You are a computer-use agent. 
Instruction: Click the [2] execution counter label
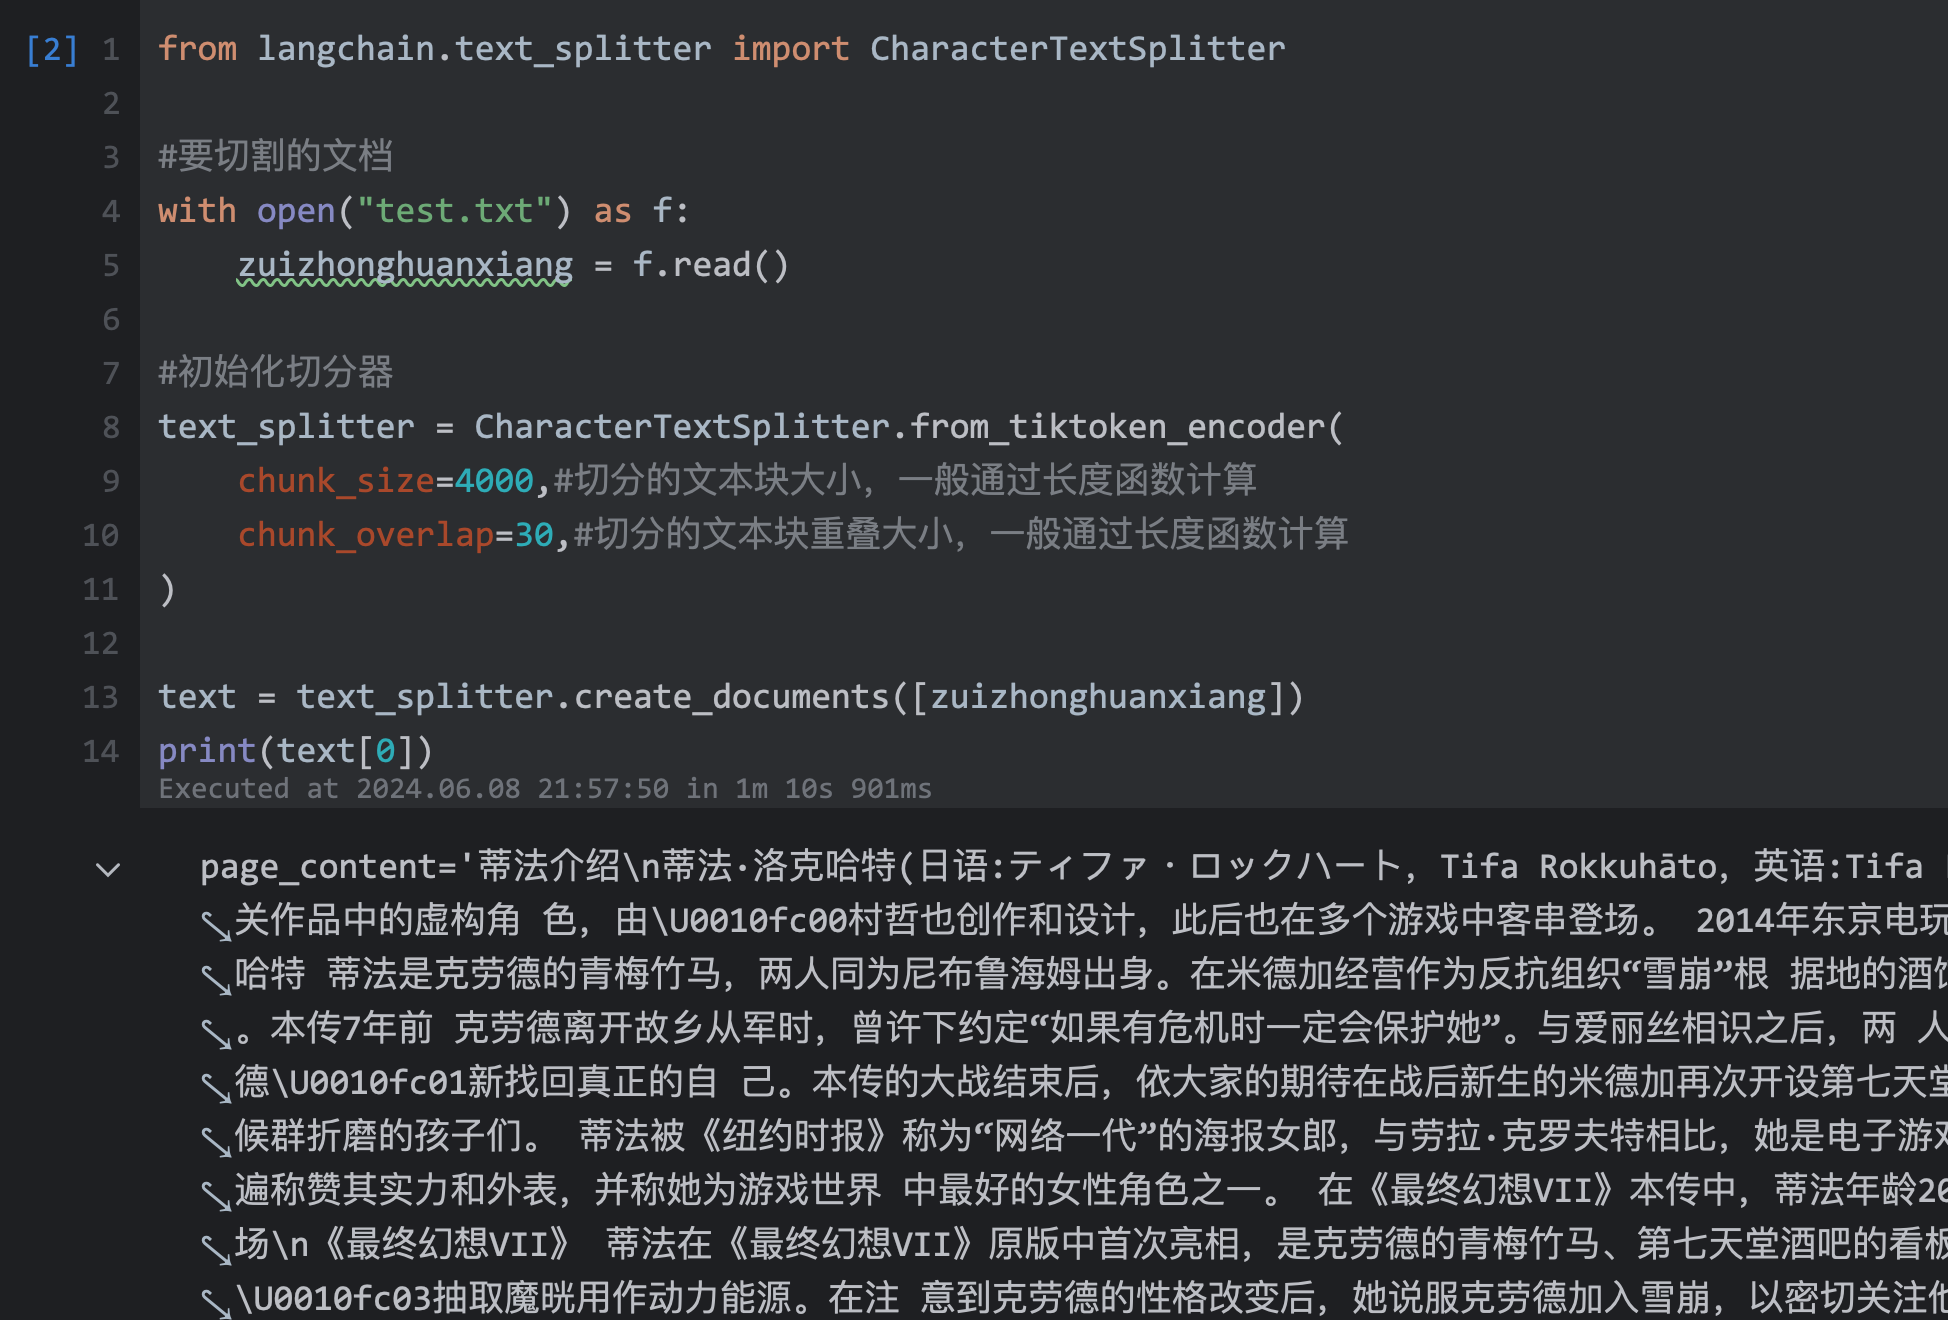pyautogui.click(x=51, y=49)
